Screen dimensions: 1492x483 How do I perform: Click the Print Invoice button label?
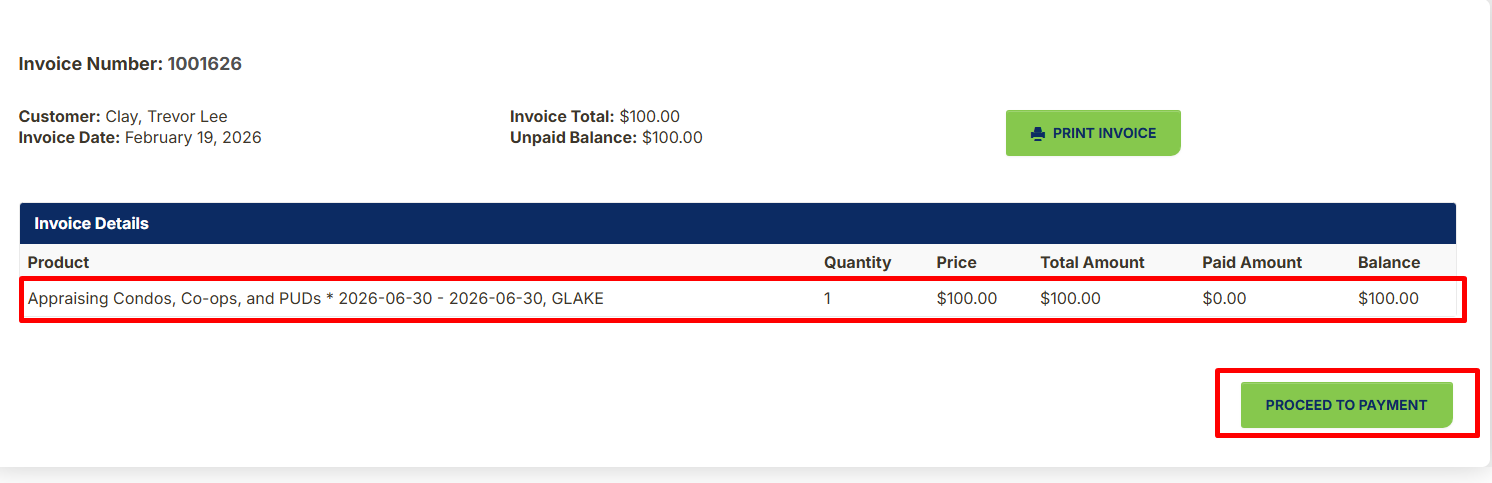pyautogui.click(x=1104, y=133)
